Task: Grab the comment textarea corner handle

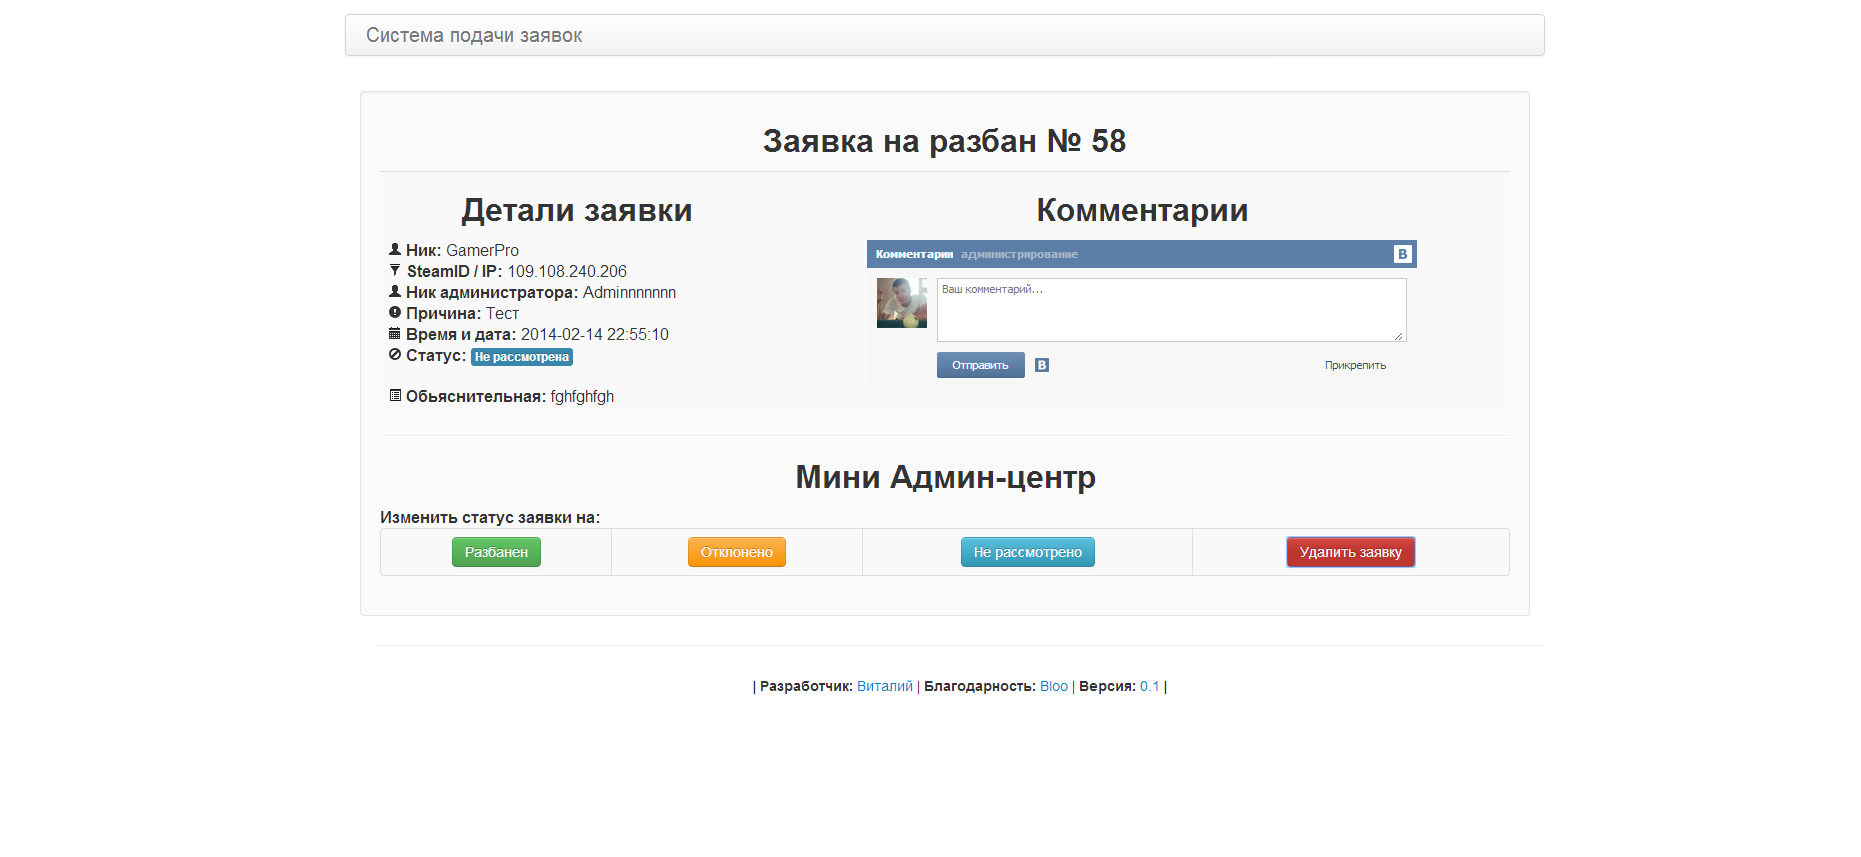Action: (1400, 336)
